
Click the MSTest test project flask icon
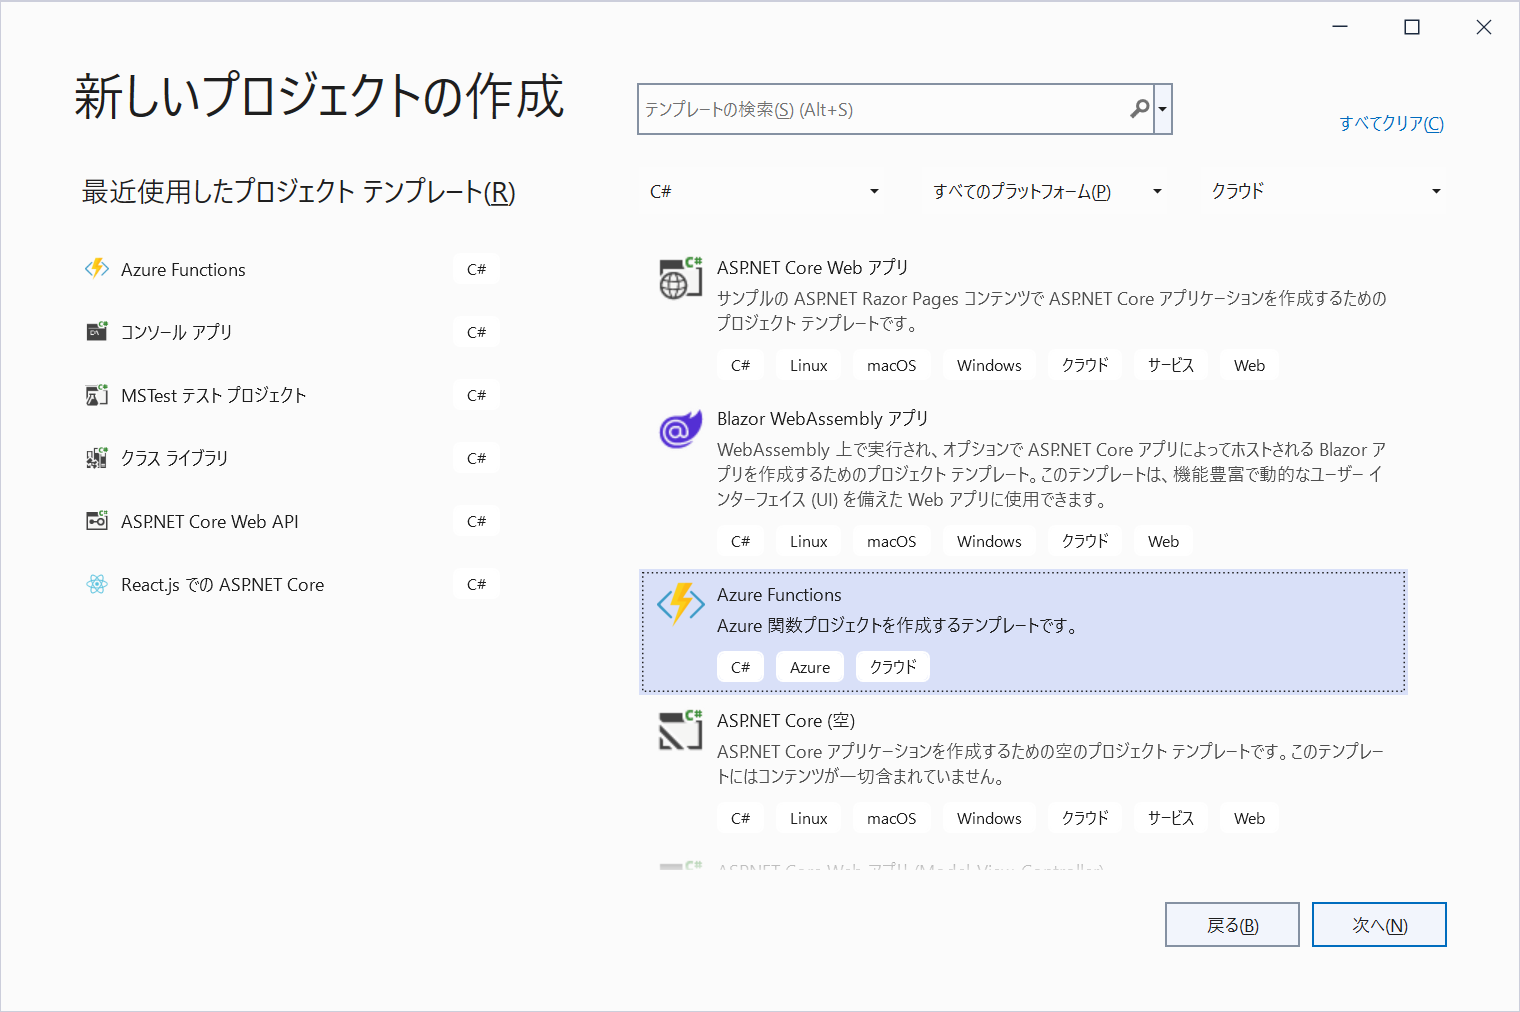97,395
